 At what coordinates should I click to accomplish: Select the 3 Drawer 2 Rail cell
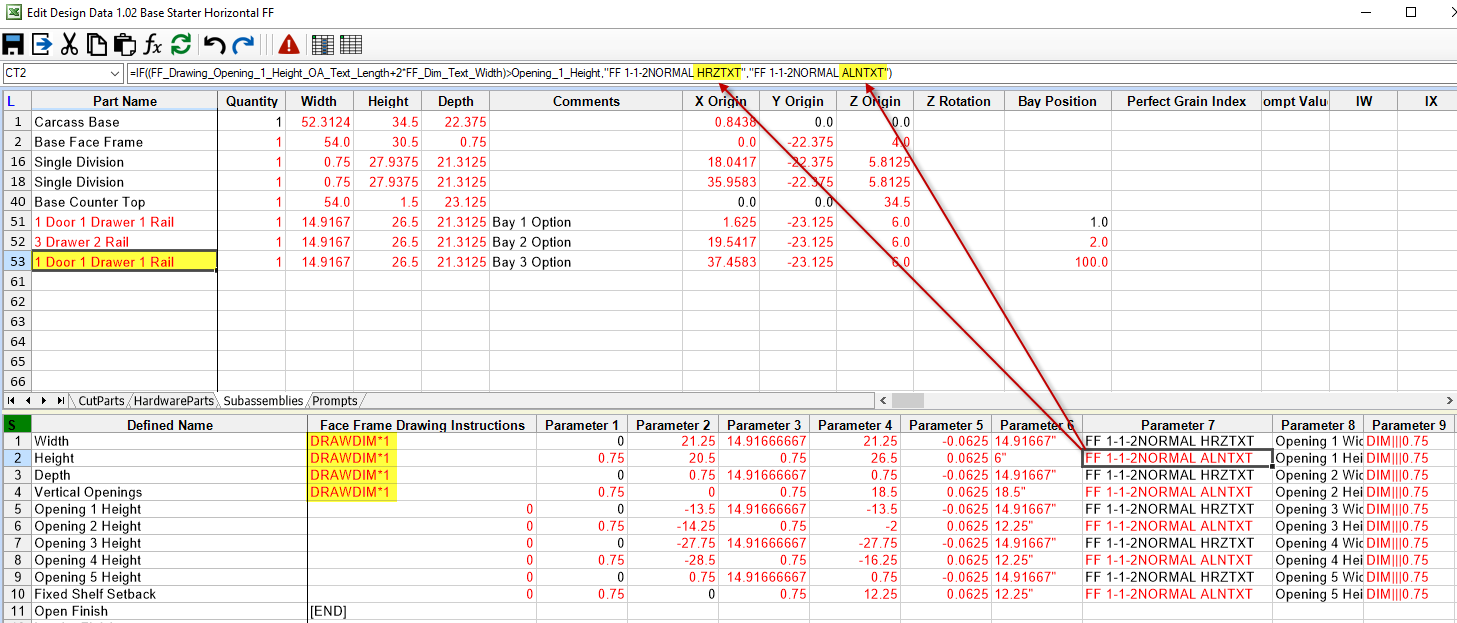pos(125,242)
